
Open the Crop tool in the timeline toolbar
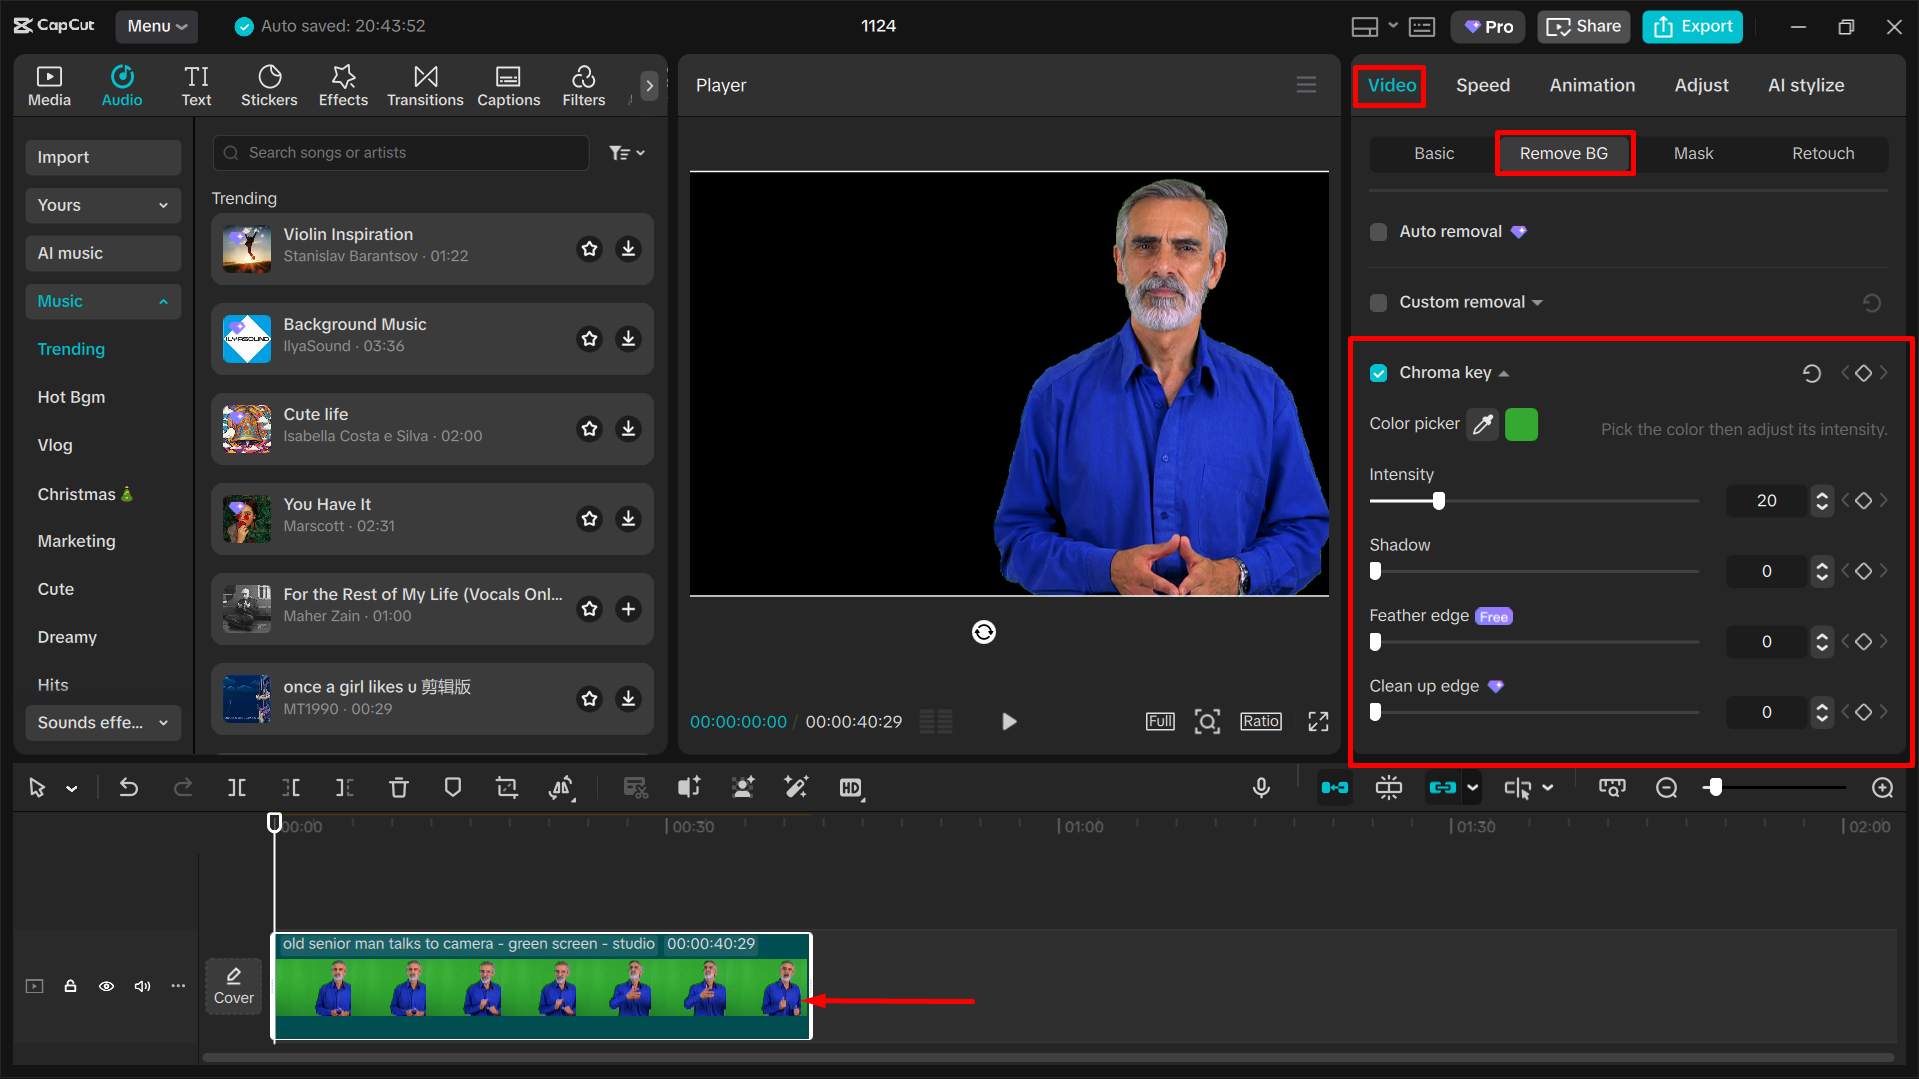507,787
